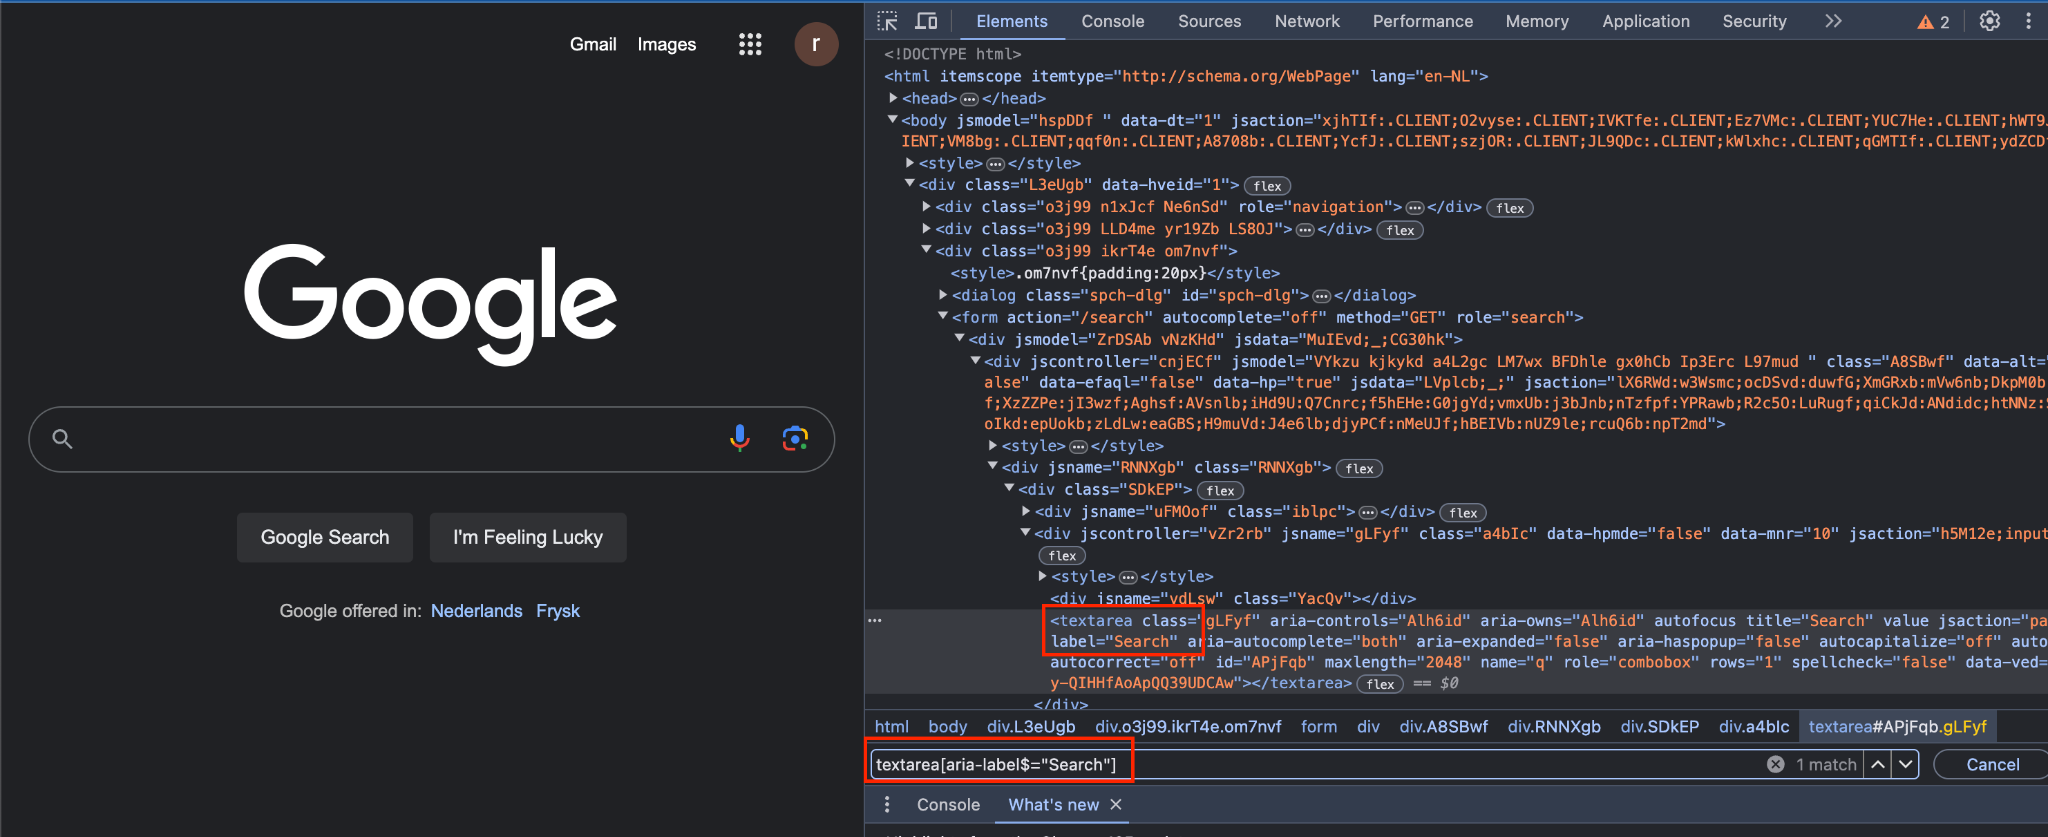Collapse the div jscontroller vZr2rb node
This screenshot has height=837, width=2048.
pyautogui.click(x=1026, y=532)
